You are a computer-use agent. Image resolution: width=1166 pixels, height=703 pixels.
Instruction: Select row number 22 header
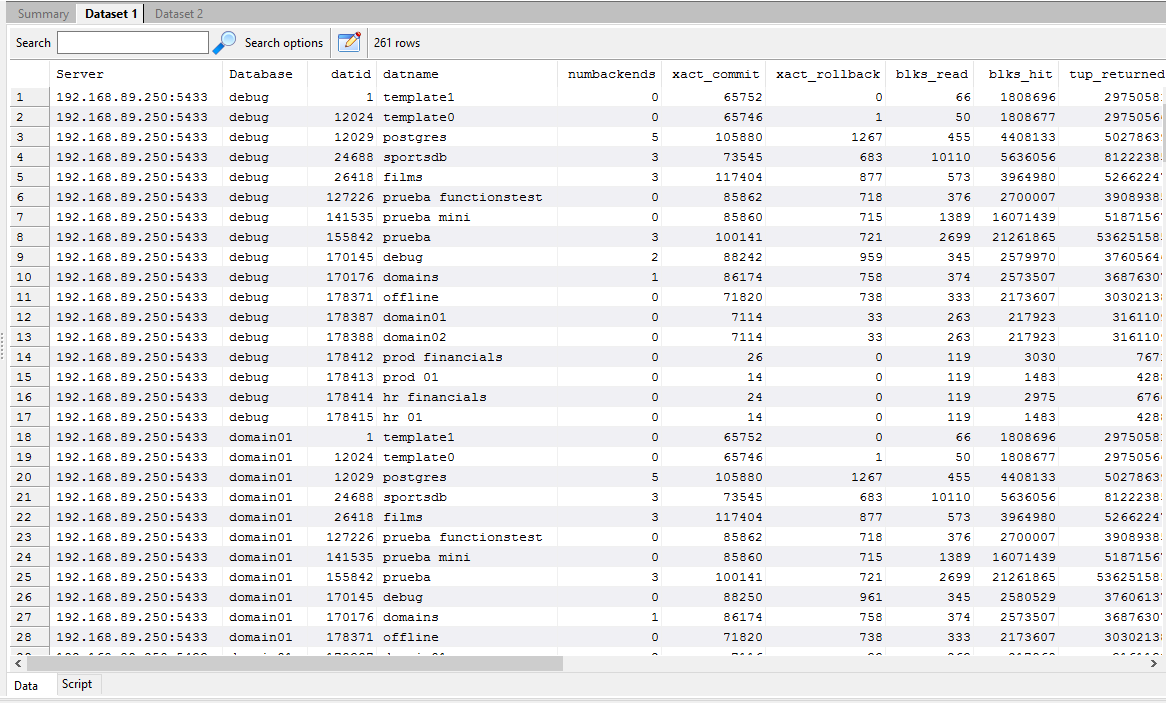coord(23,517)
